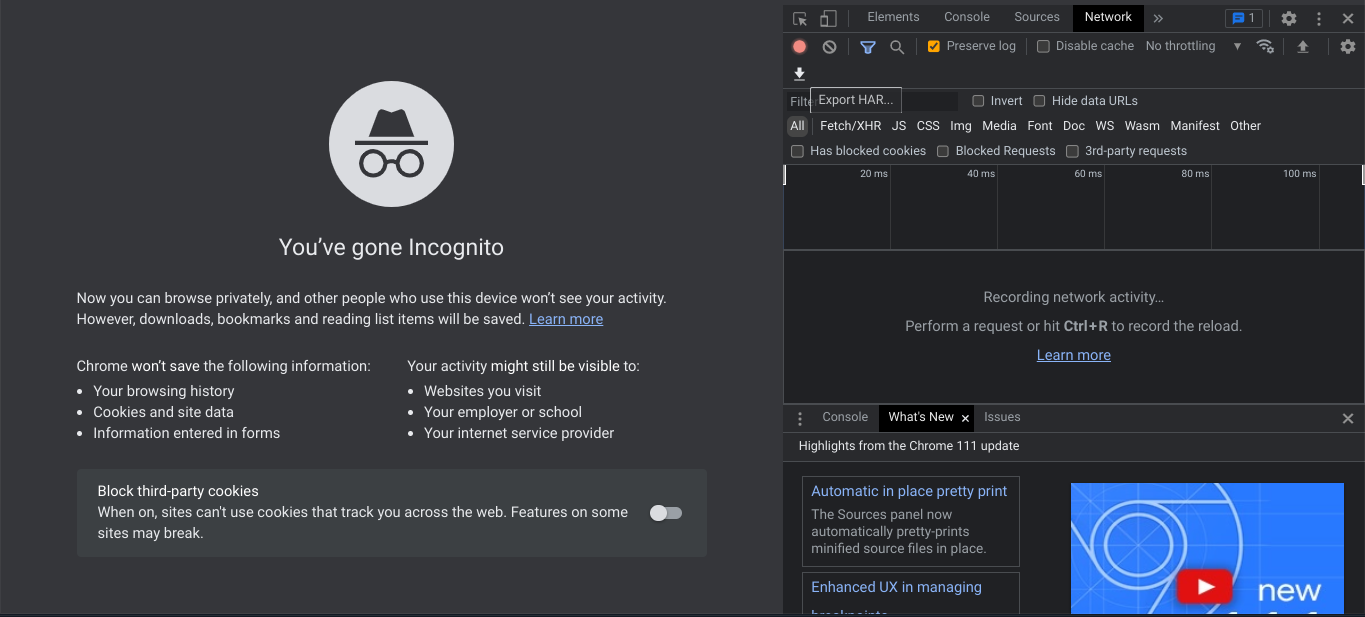Enable Has blocked cookies checkbox

pos(797,151)
